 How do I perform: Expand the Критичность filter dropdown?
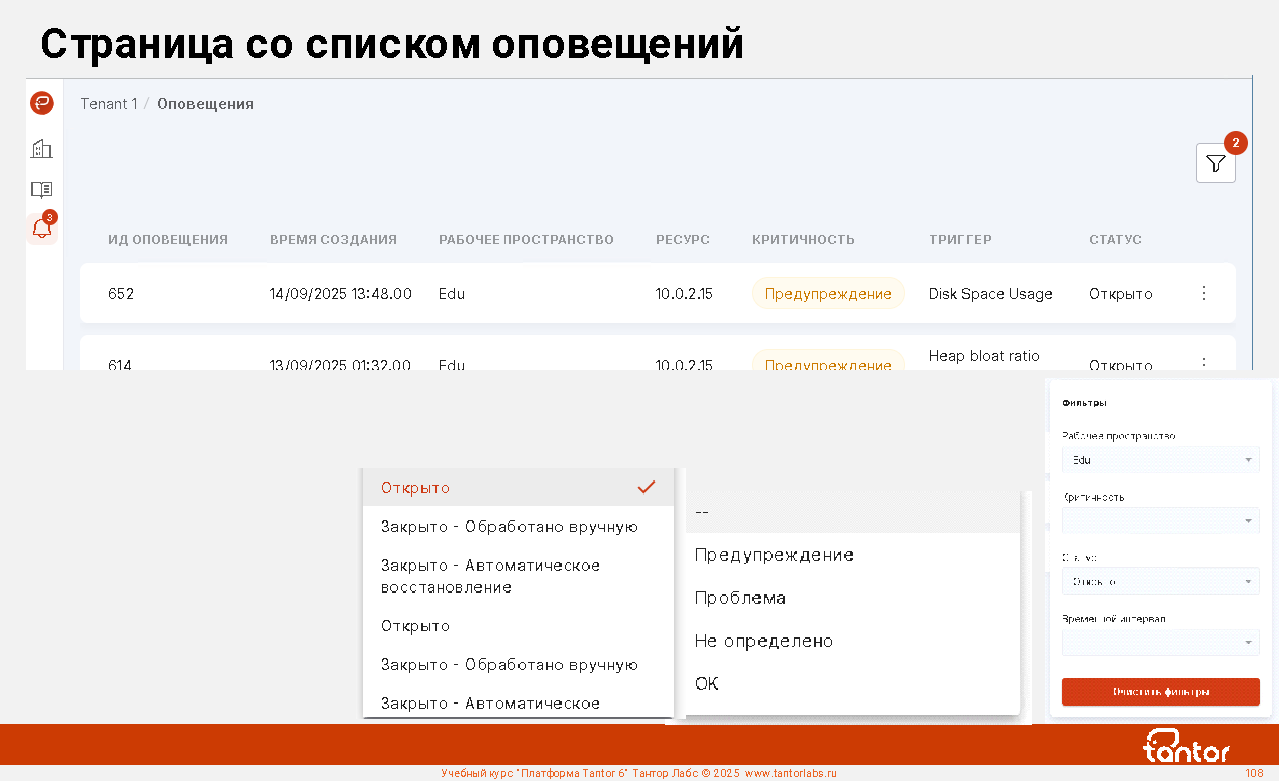[x=1160, y=520]
